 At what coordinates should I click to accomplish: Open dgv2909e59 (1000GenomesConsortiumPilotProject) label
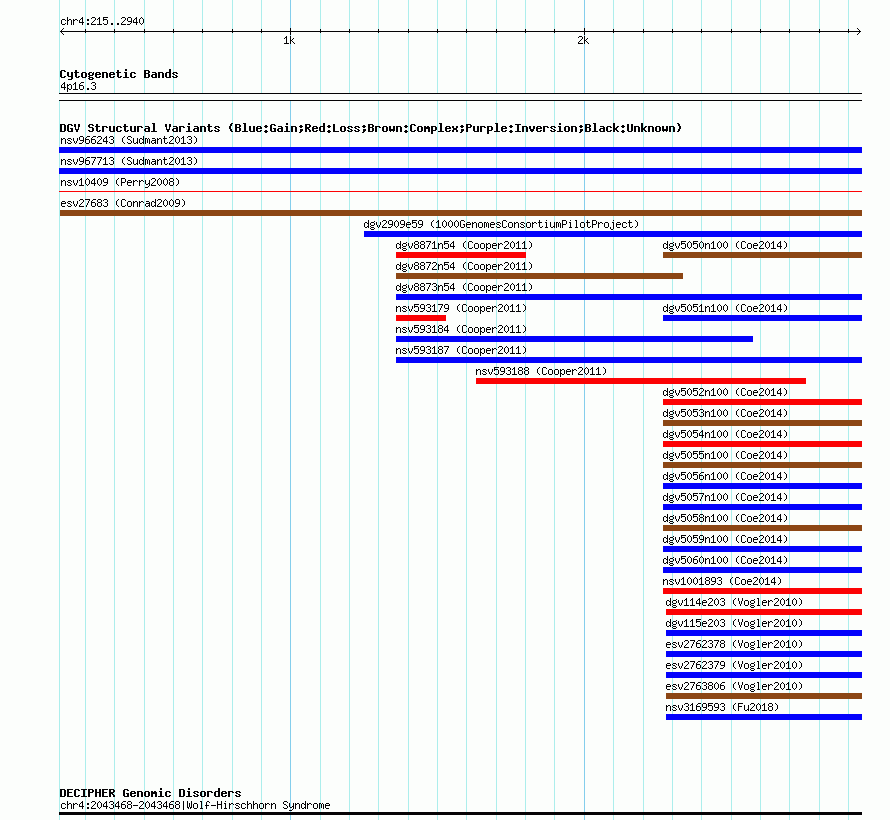[x=501, y=224]
